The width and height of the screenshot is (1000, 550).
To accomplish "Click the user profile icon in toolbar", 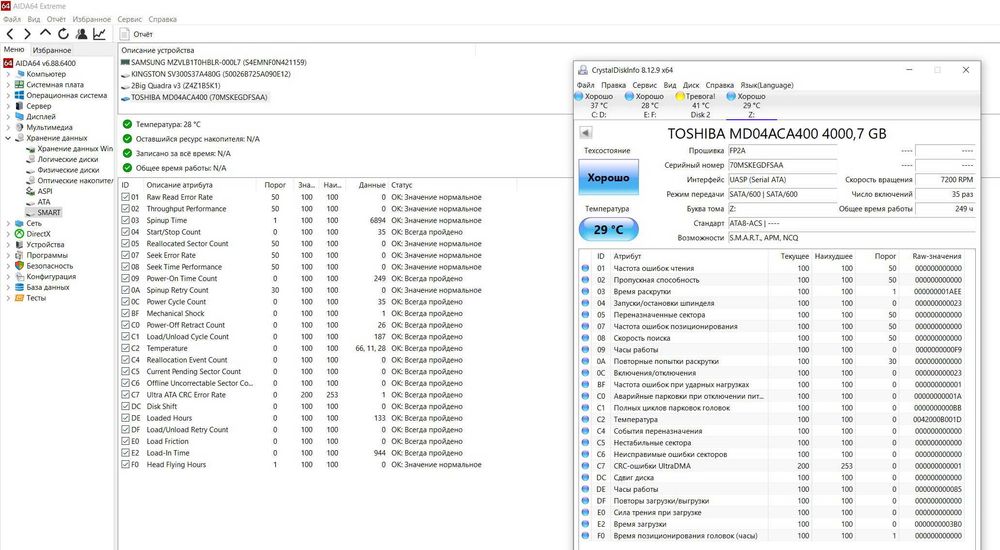I will click(x=82, y=34).
